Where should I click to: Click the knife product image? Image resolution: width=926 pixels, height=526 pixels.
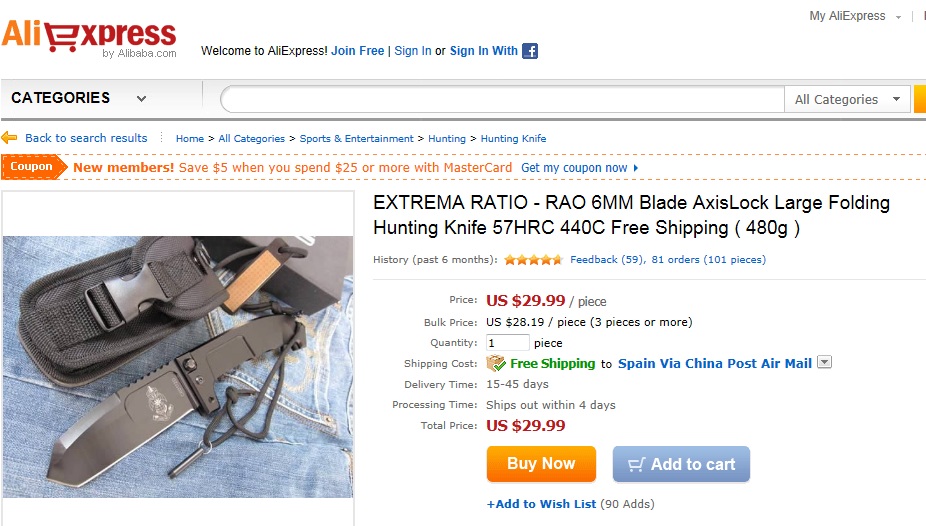point(178,366)
